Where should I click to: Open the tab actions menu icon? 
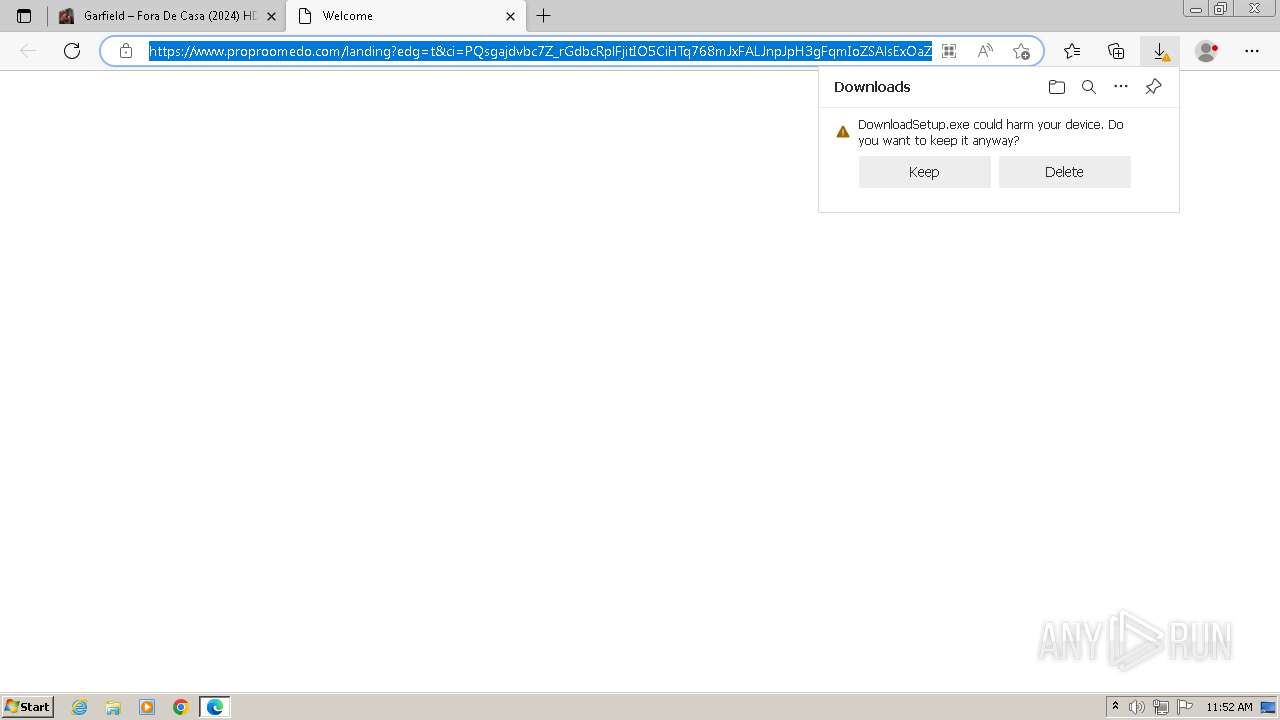[x=24, y=16]
